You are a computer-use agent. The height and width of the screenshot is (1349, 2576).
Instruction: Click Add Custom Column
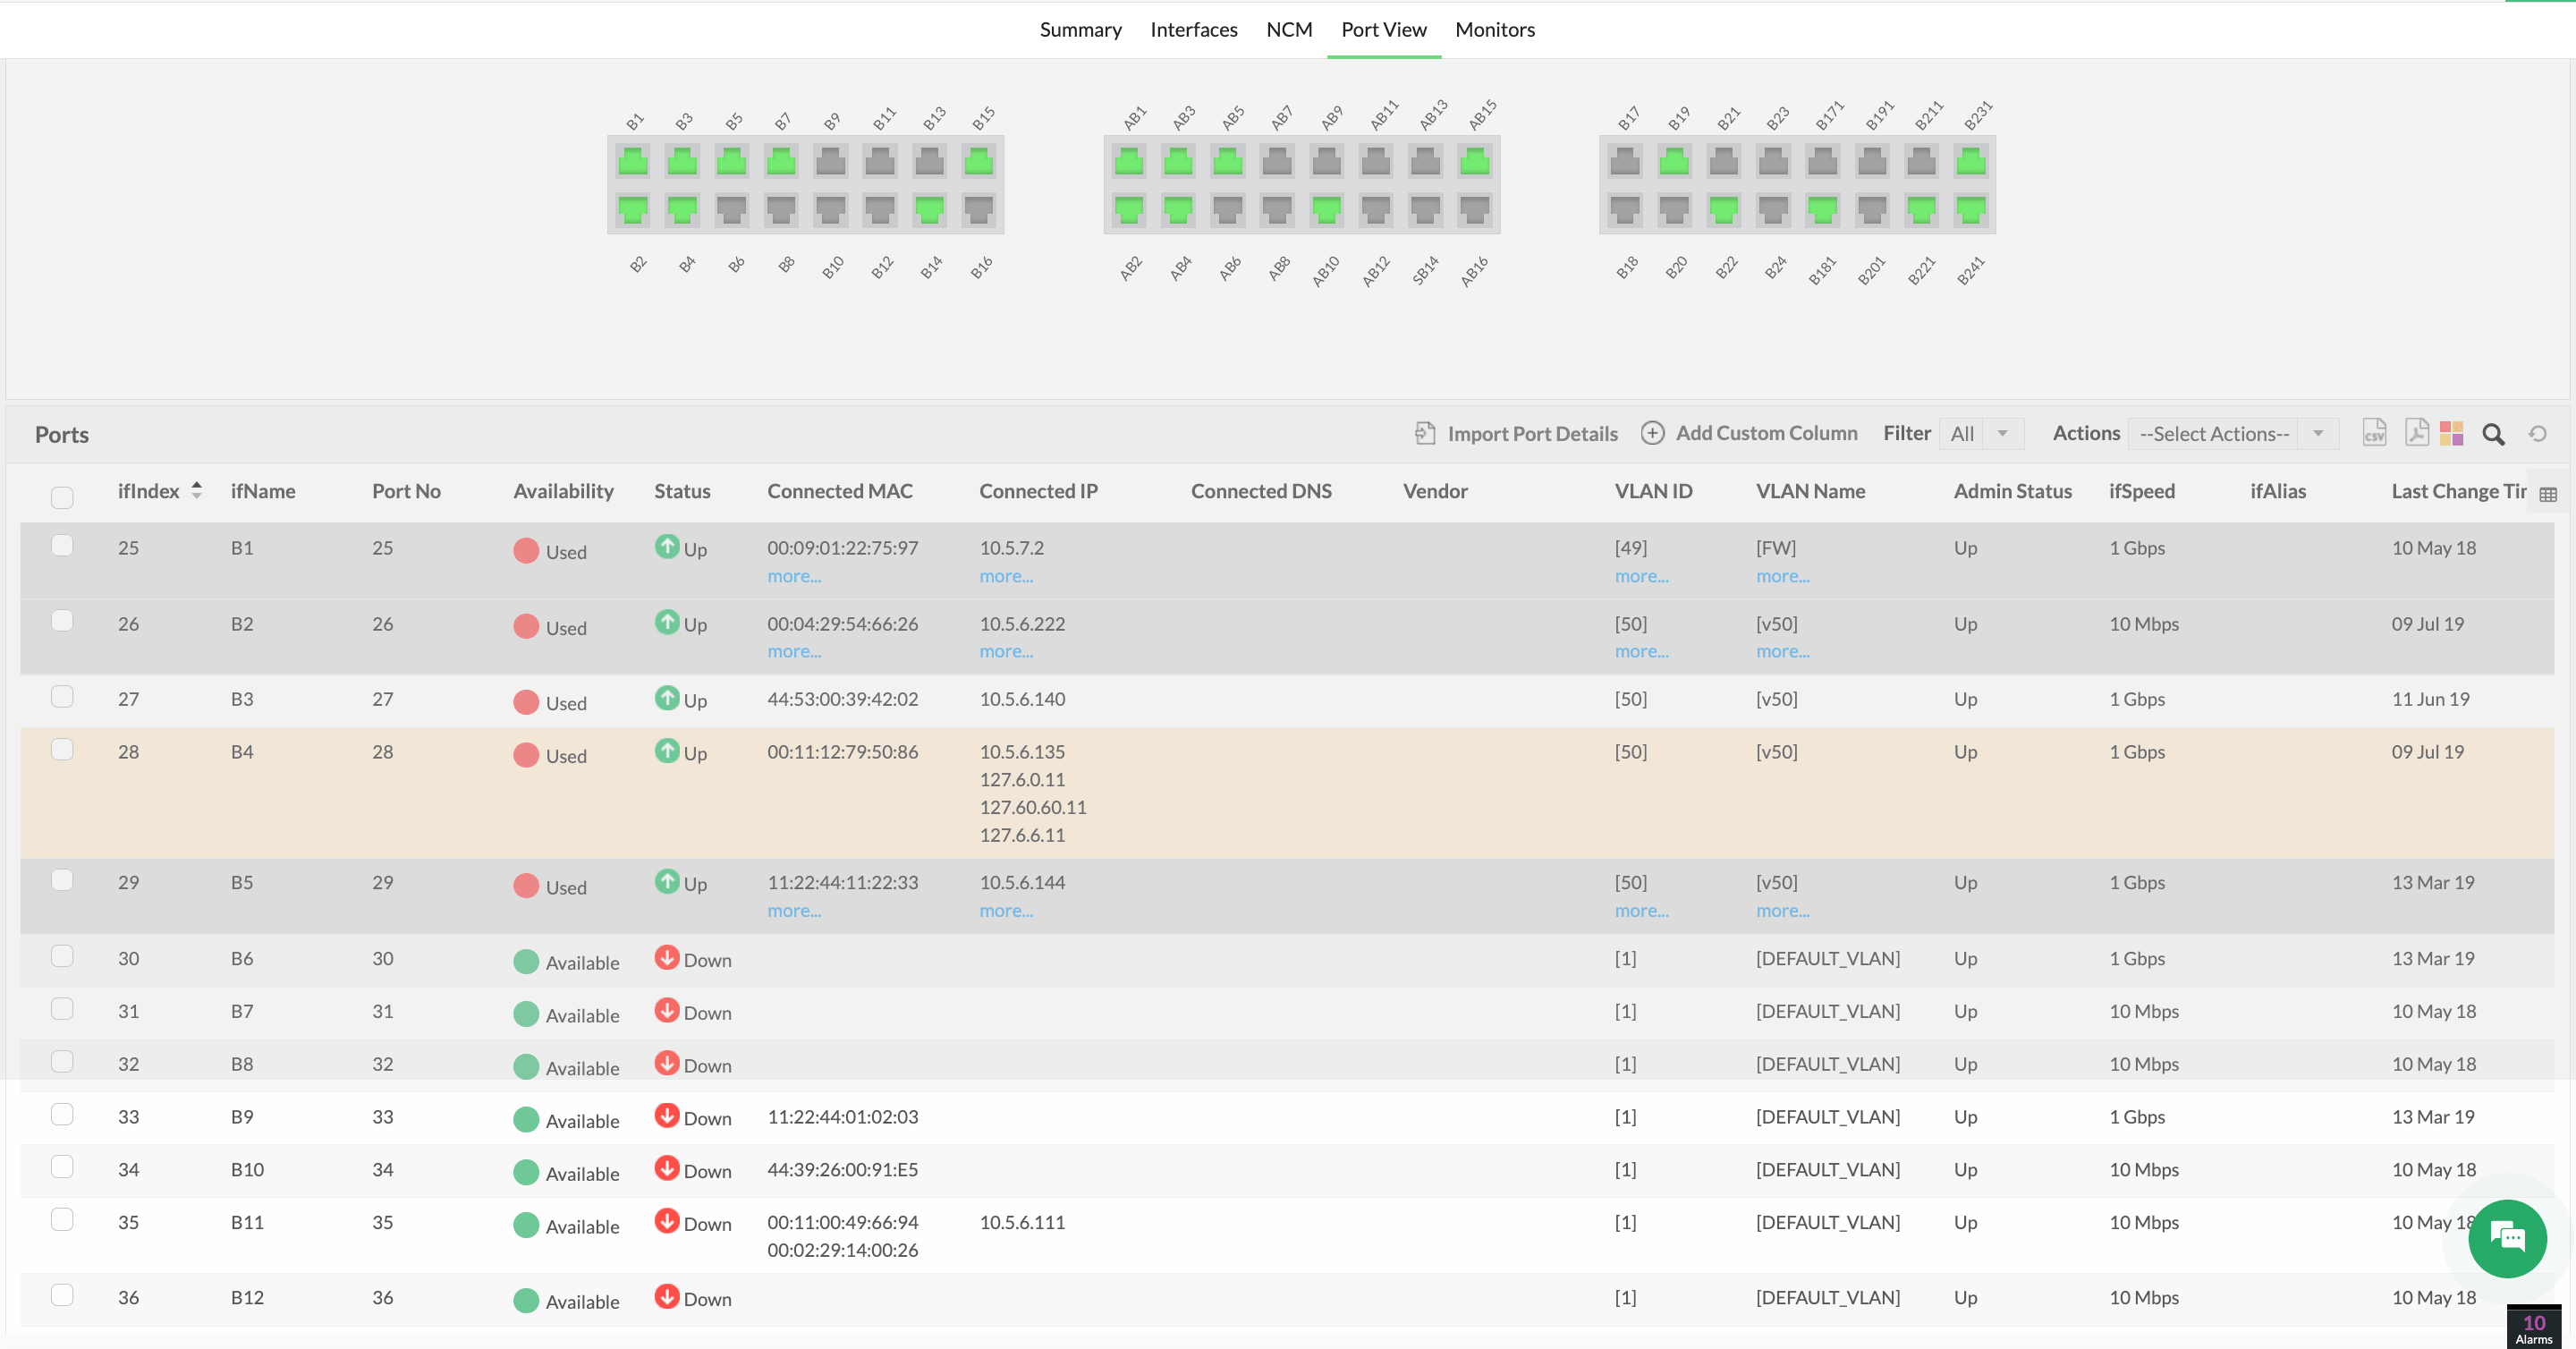pos(1749,433)
